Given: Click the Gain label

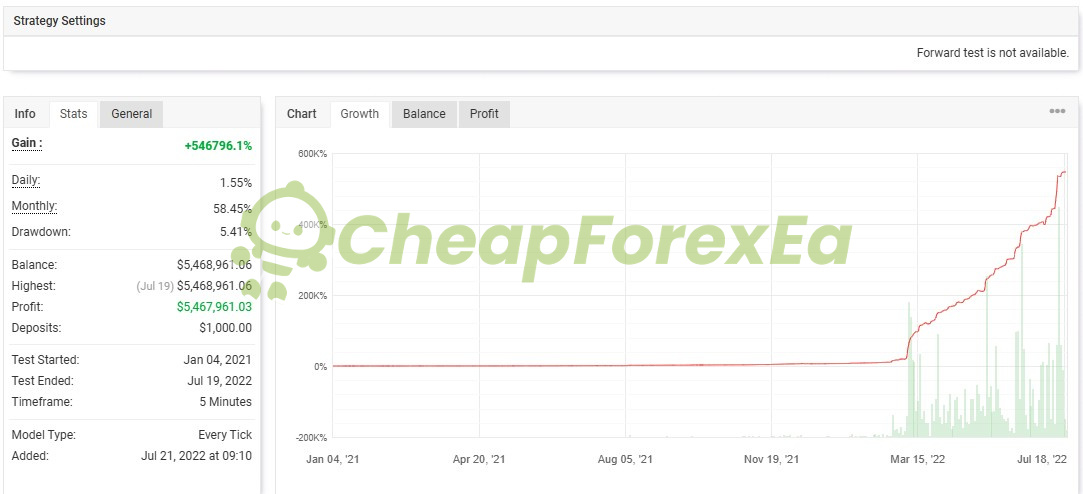Looking at the screenshot, I should click(27, 144).
